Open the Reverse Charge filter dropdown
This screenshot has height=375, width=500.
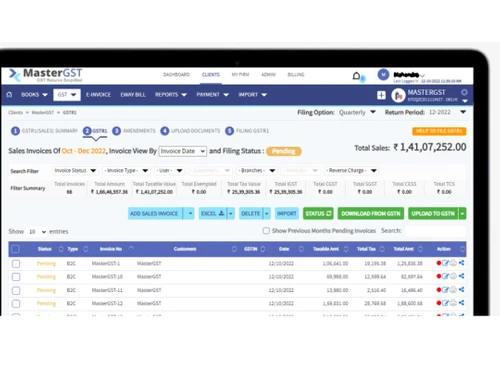[351, 171]
